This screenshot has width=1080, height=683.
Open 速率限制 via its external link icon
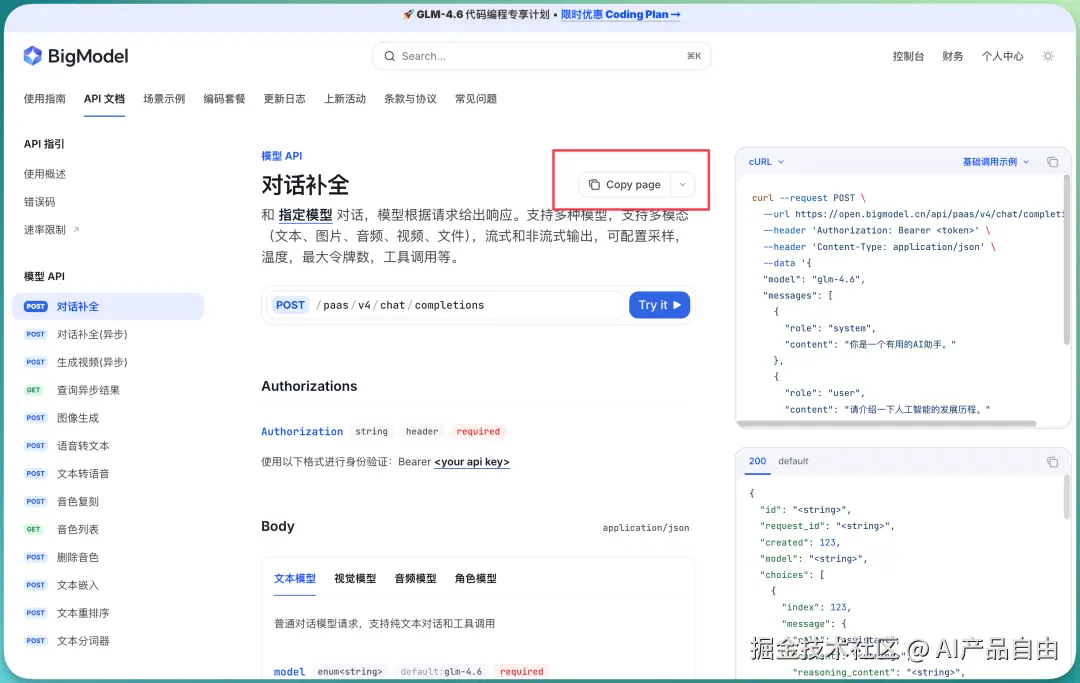click(x=75, y=228)
